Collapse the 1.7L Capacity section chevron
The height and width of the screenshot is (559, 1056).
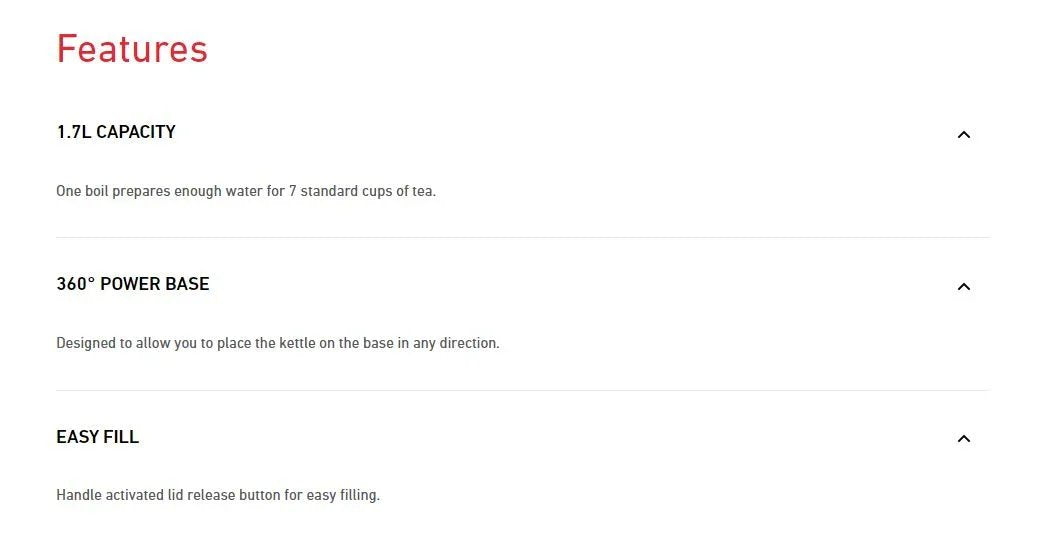[x=963, y=135]
